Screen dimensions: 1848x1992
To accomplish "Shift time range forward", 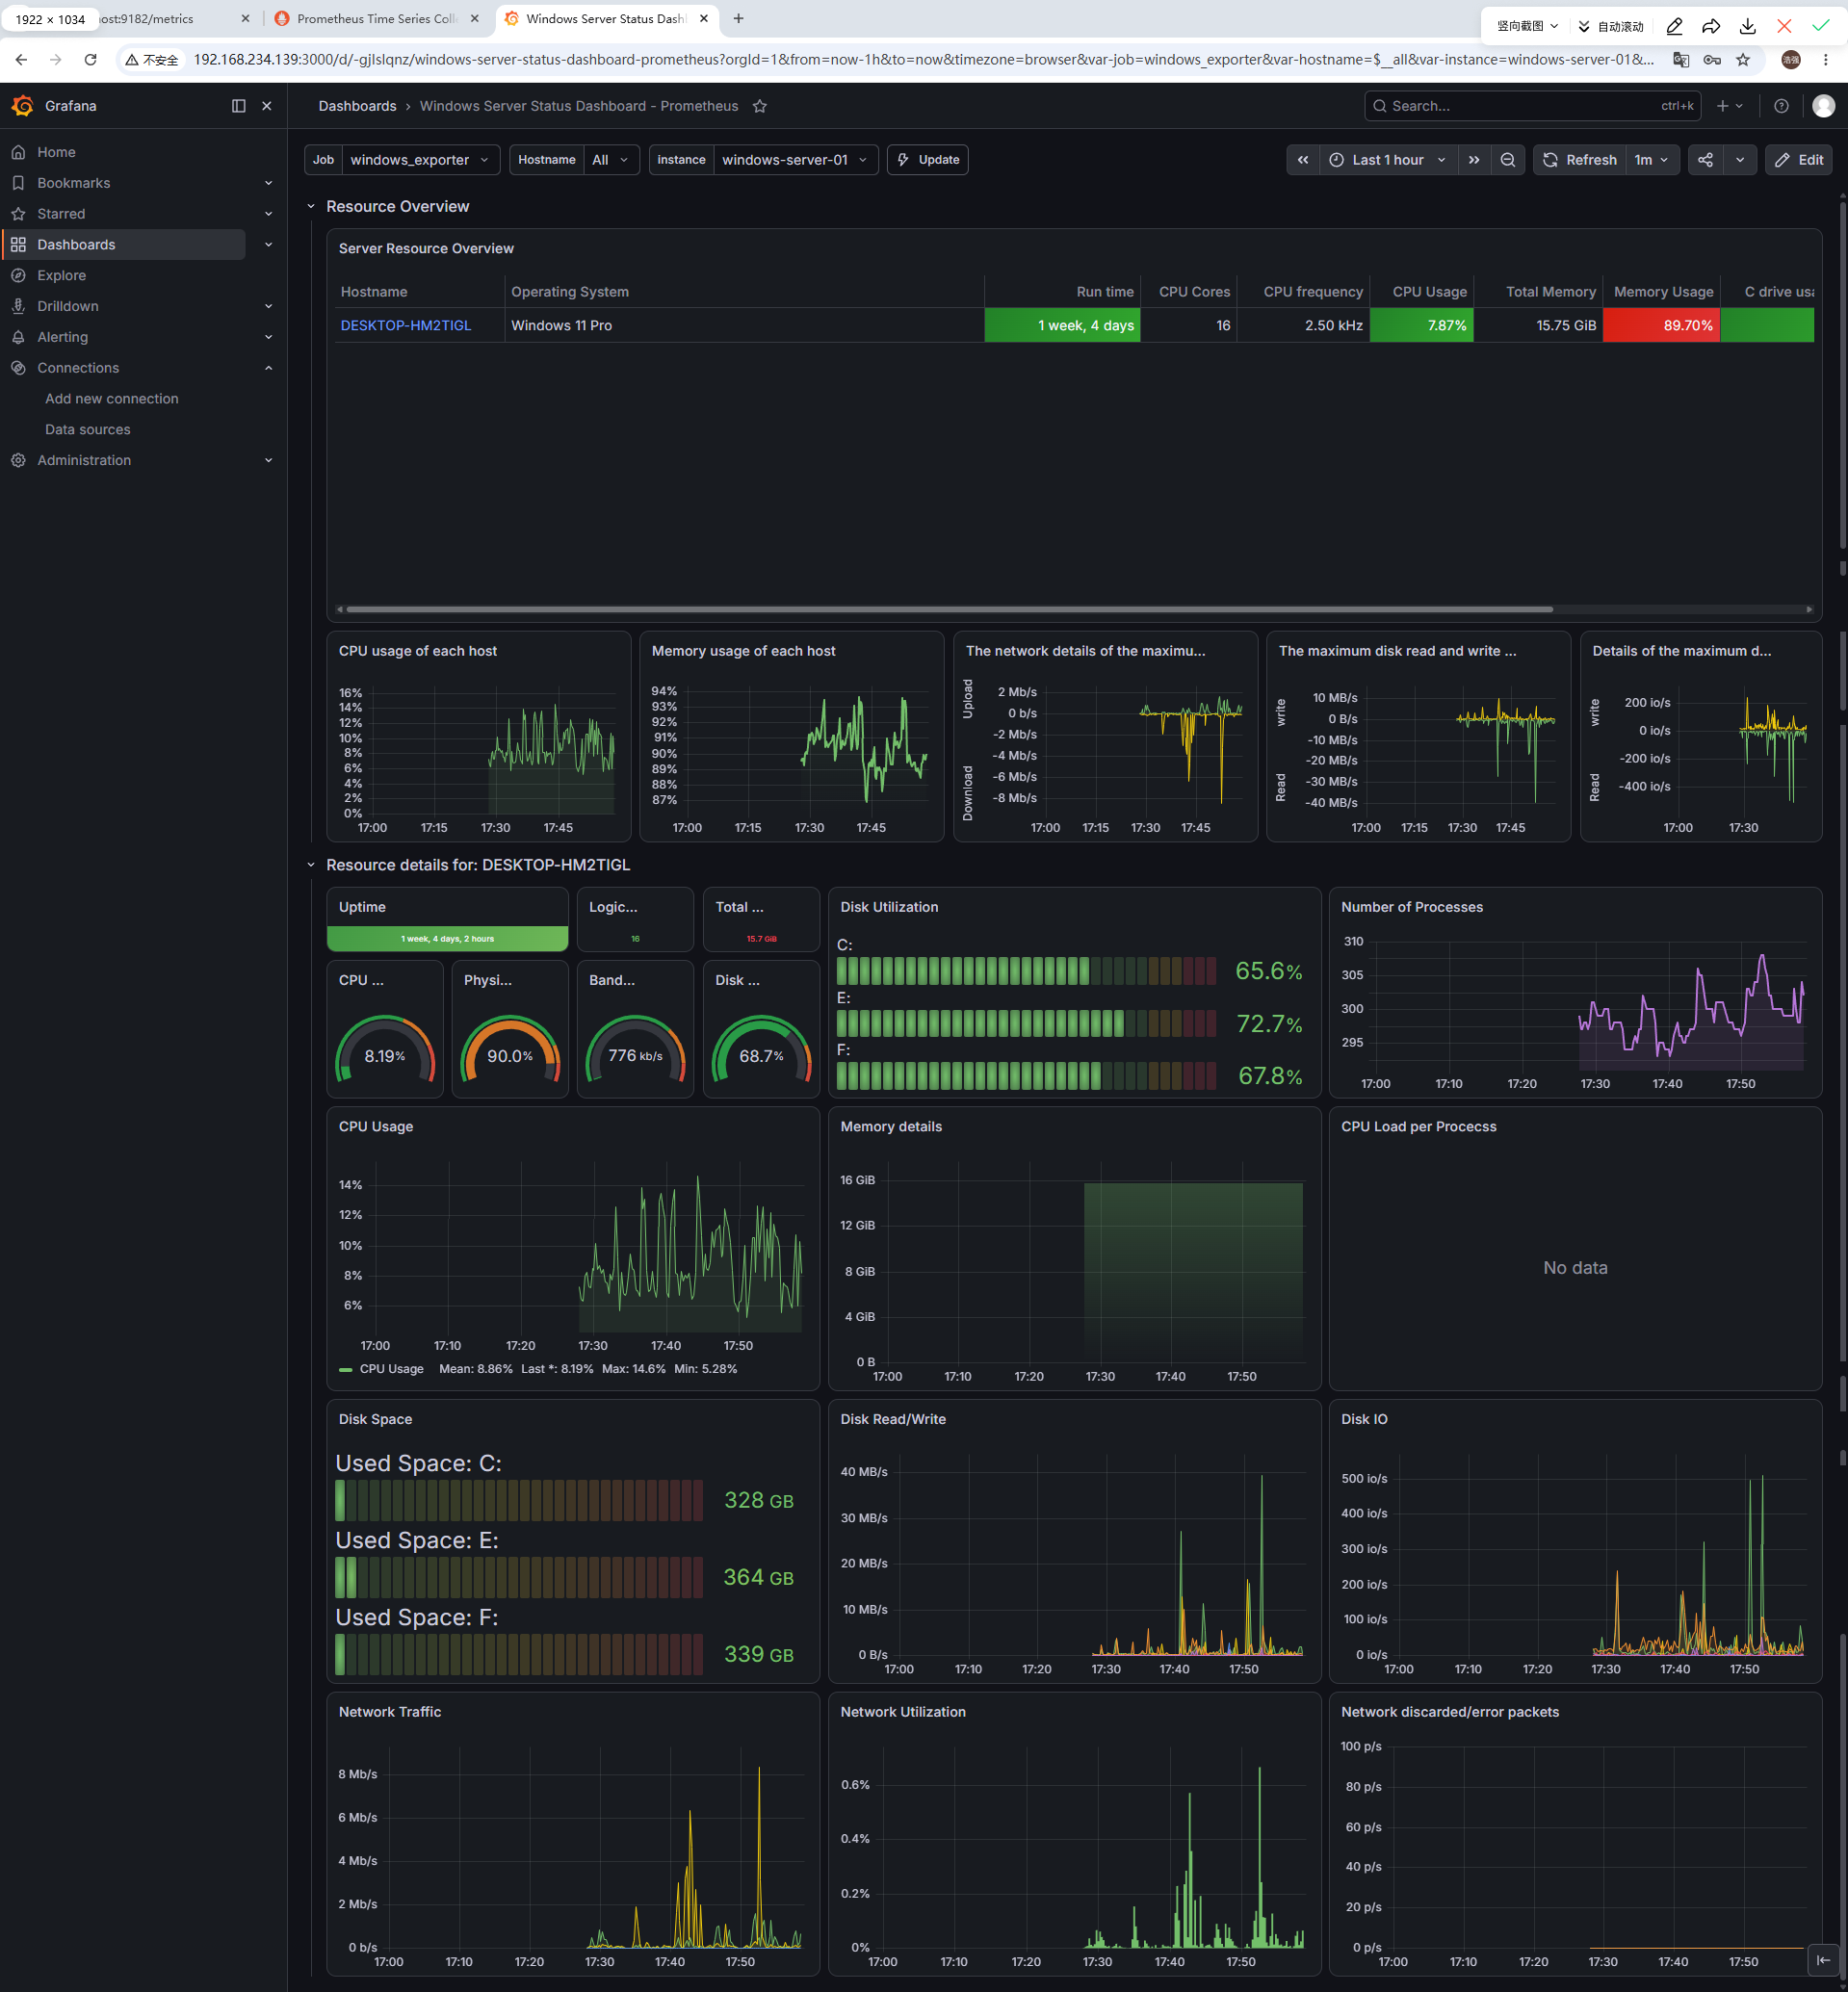I will click(x=1474, y=160).
